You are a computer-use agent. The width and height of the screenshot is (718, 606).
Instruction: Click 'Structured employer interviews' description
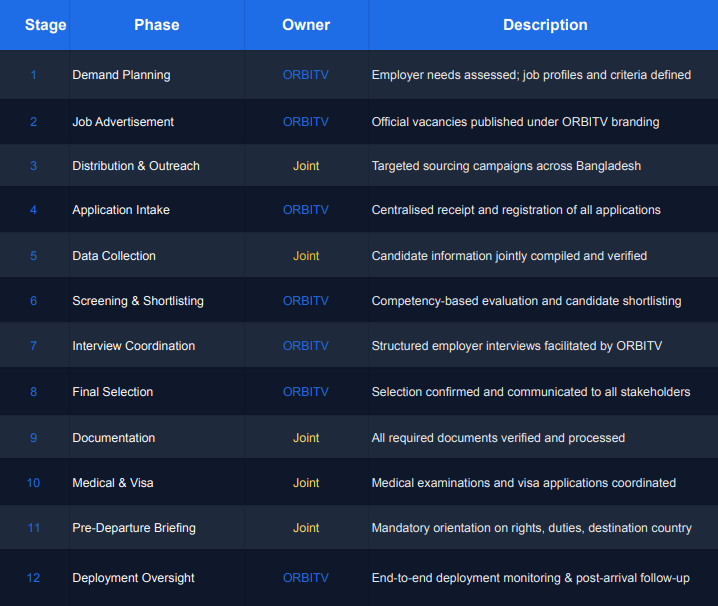click(517, 346)
